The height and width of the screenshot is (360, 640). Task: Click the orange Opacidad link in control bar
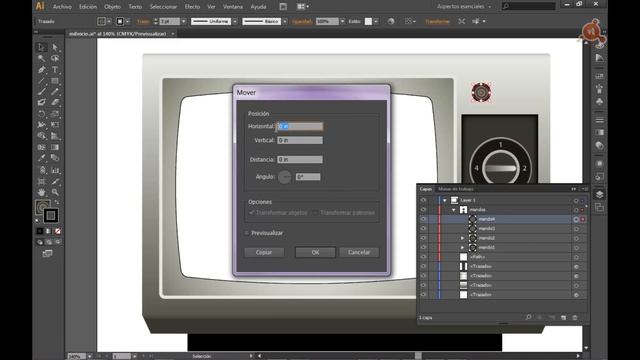(x=302, y=21)
